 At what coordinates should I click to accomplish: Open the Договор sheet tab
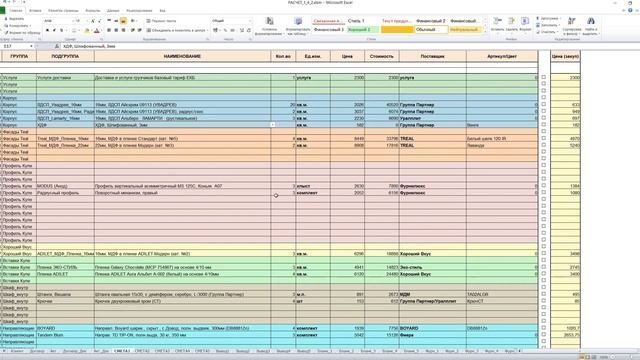(37, 351)
